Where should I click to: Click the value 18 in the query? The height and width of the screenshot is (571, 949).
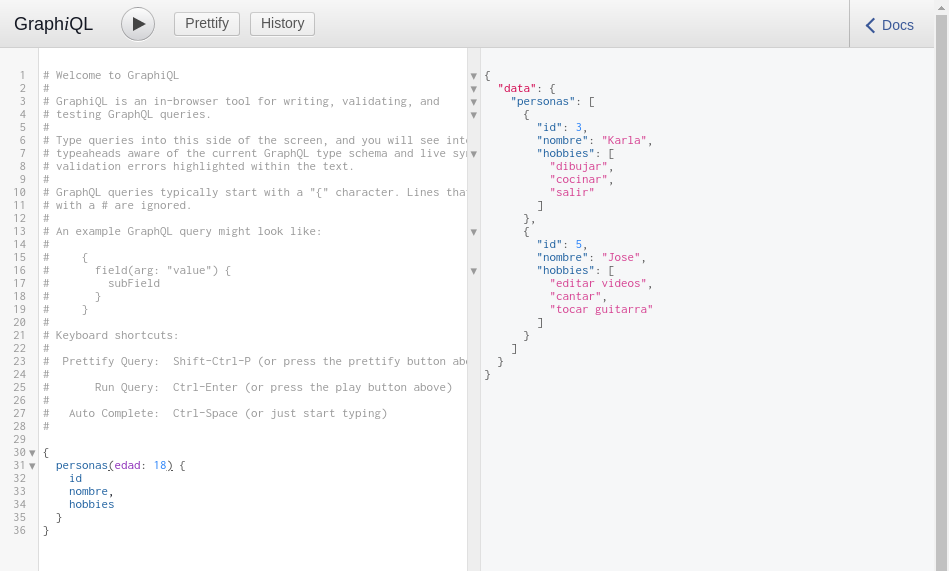click(160, 465)
